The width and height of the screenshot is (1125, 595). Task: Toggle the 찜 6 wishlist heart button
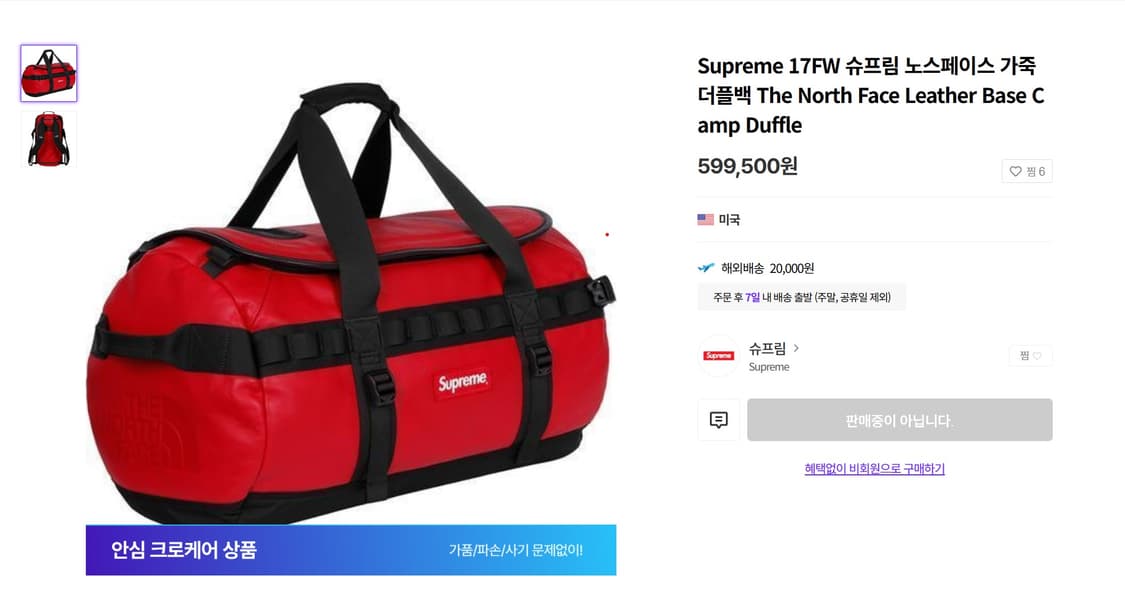tap(1027, 171)
